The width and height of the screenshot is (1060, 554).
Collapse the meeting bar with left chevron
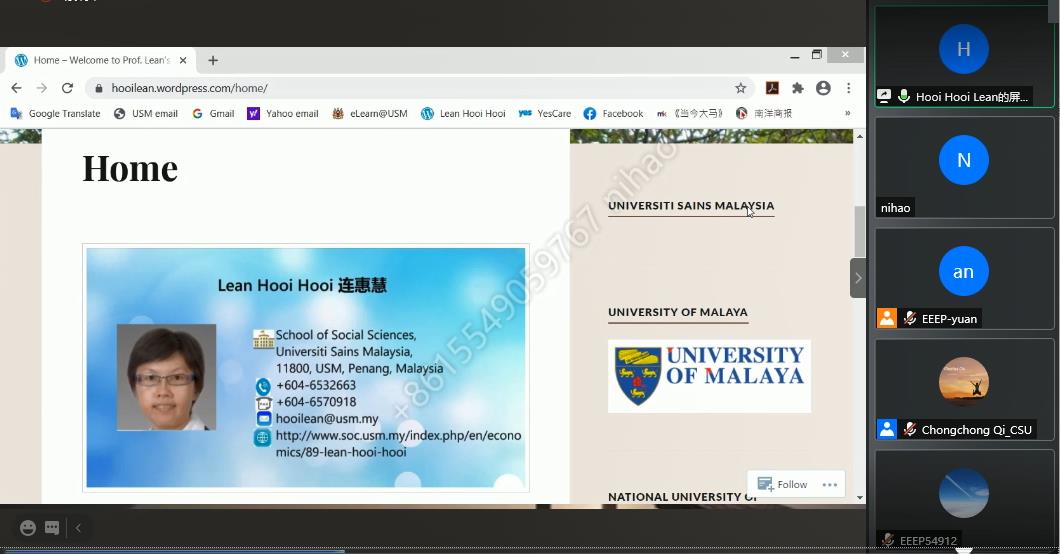[78, 528]
